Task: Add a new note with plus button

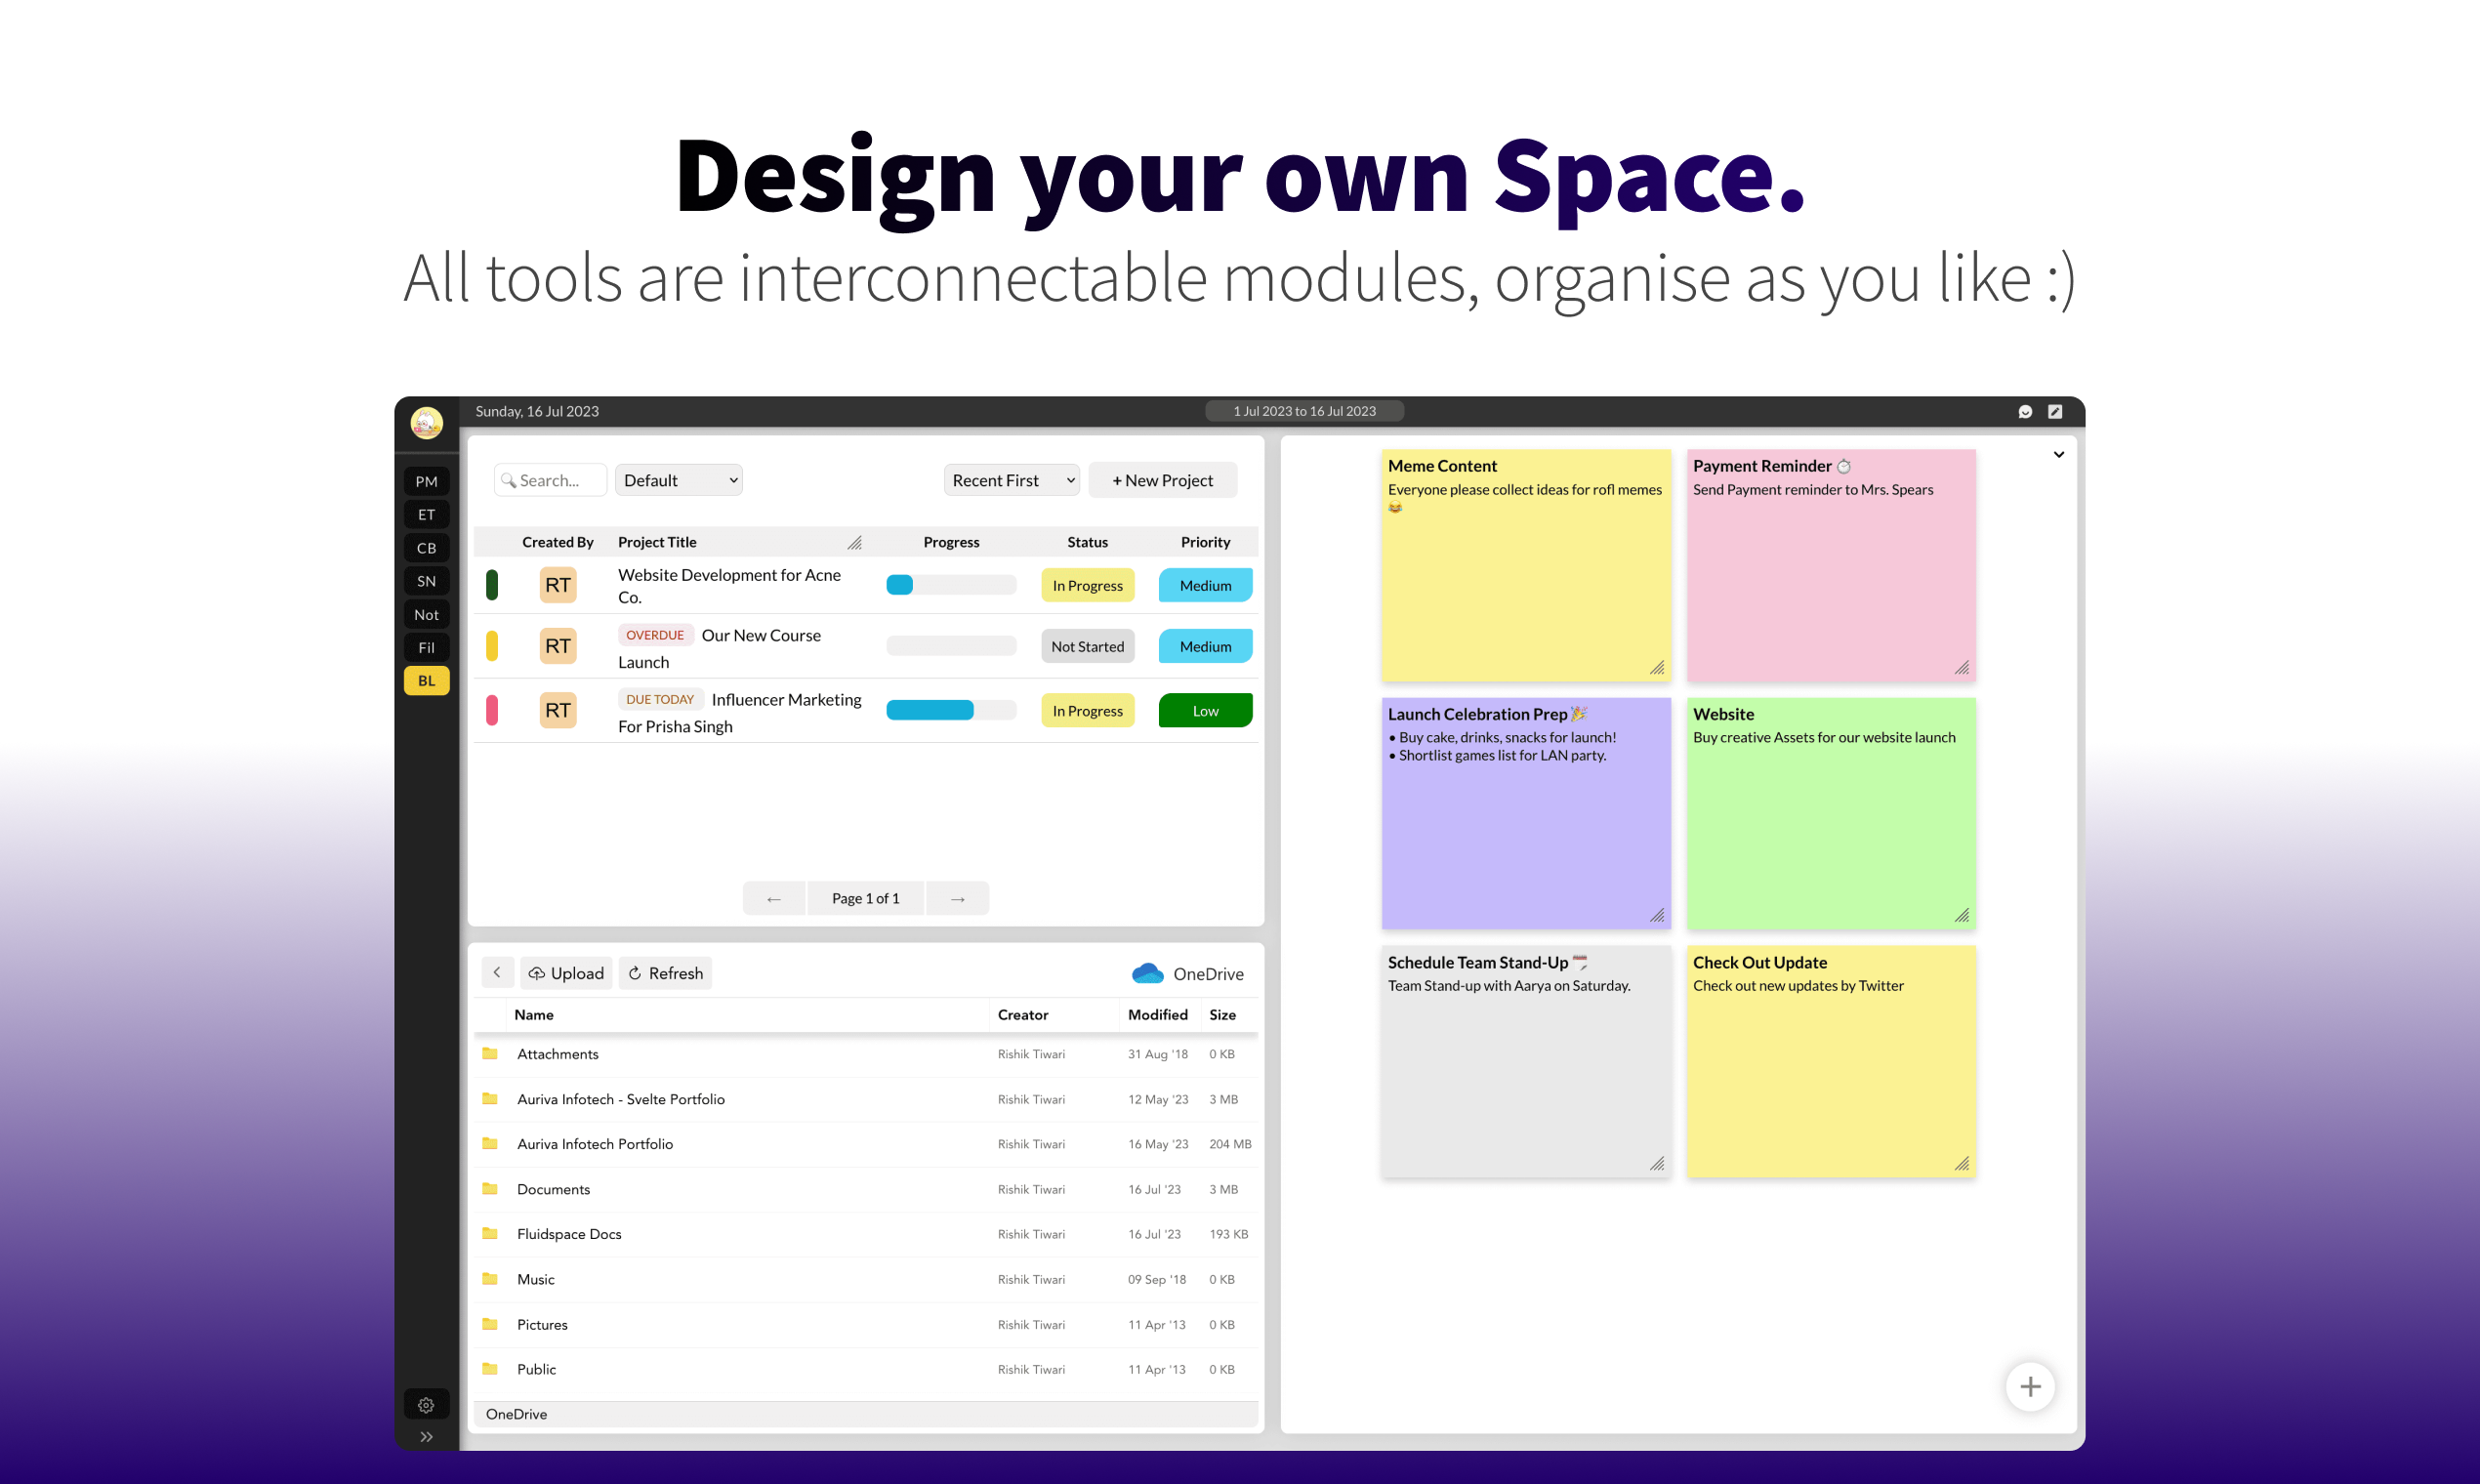Action: tap(2030, 1387)
